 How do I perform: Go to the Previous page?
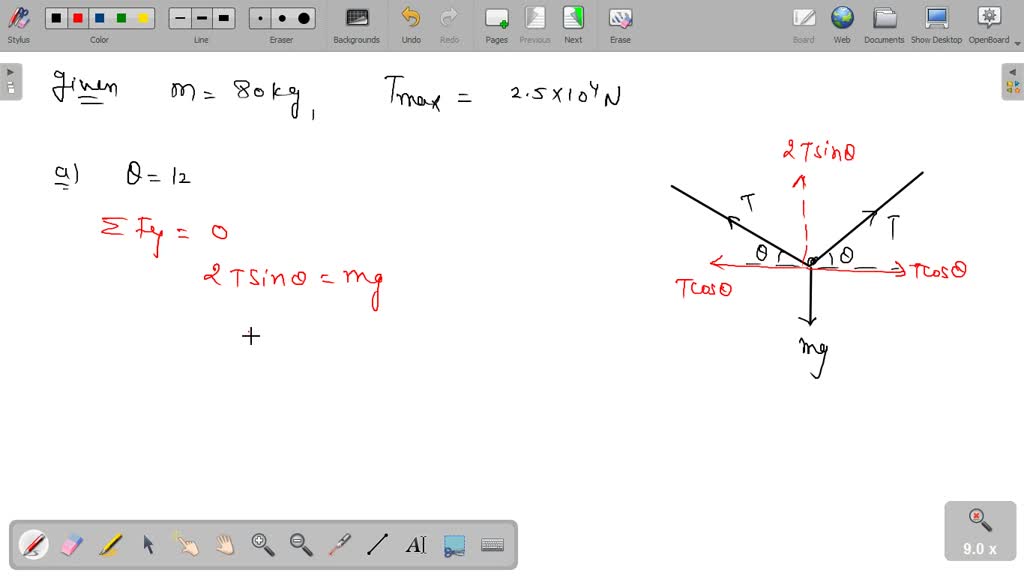(x=535, y=25)
